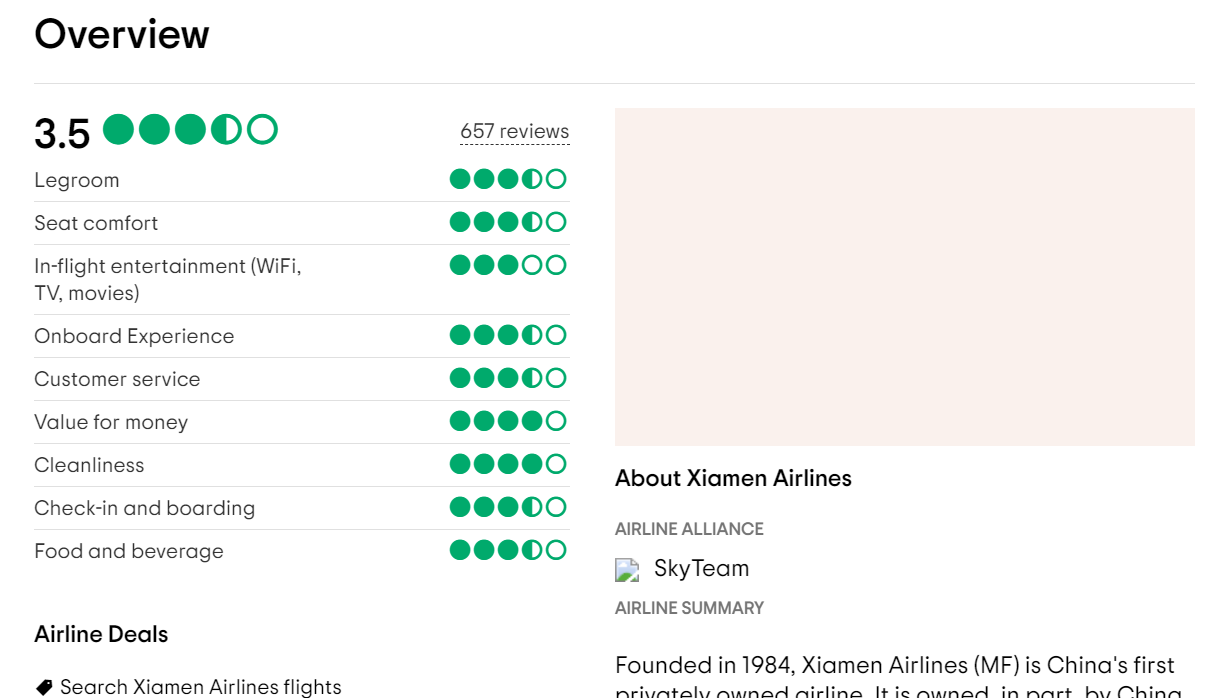Click the Value for money rating bubbles

(x=508, y=421)
